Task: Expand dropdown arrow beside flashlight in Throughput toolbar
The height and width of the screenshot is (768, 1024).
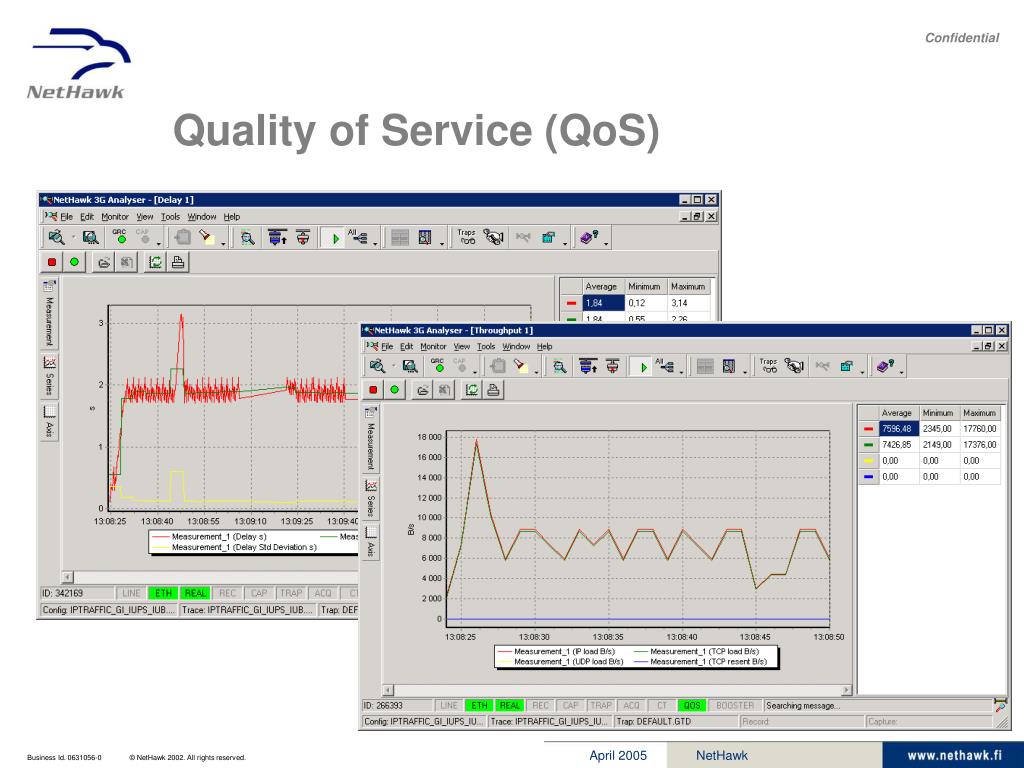Action: 536,371
